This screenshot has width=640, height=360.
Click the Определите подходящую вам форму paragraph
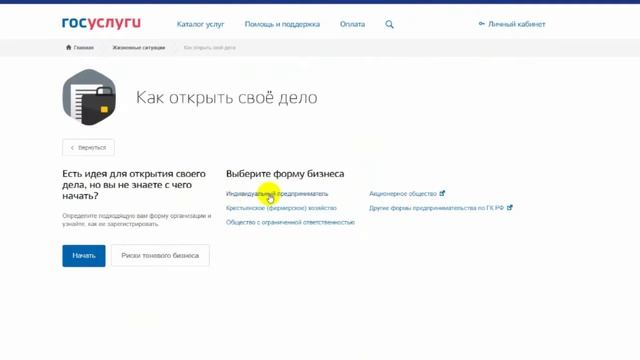pyautogui.click(x=137, y=220)
